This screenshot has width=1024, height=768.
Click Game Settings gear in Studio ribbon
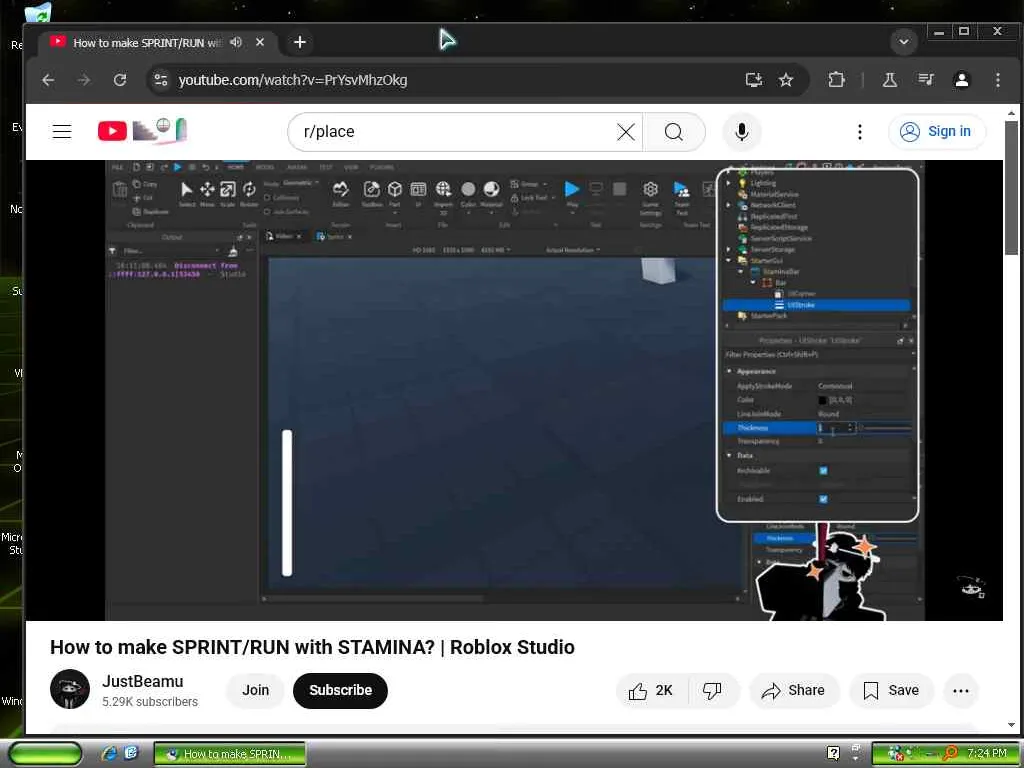coord(650,189)
